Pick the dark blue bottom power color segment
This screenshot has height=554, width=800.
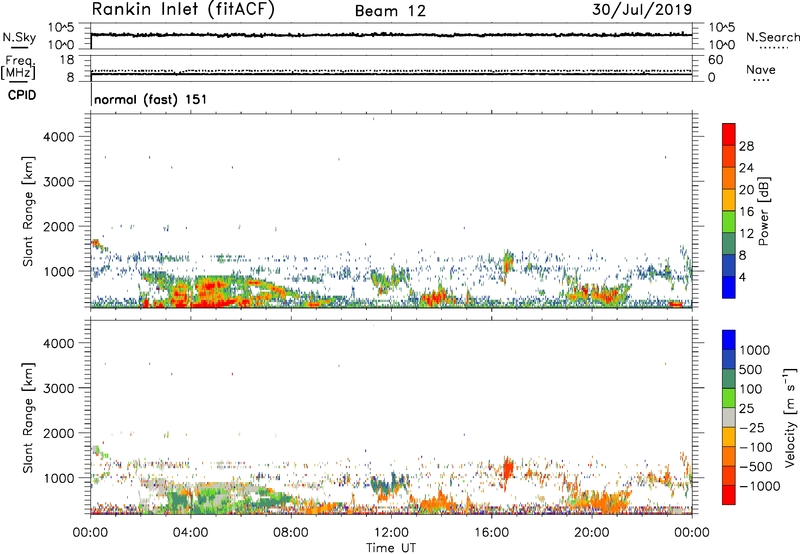click(x=729, y=287)
